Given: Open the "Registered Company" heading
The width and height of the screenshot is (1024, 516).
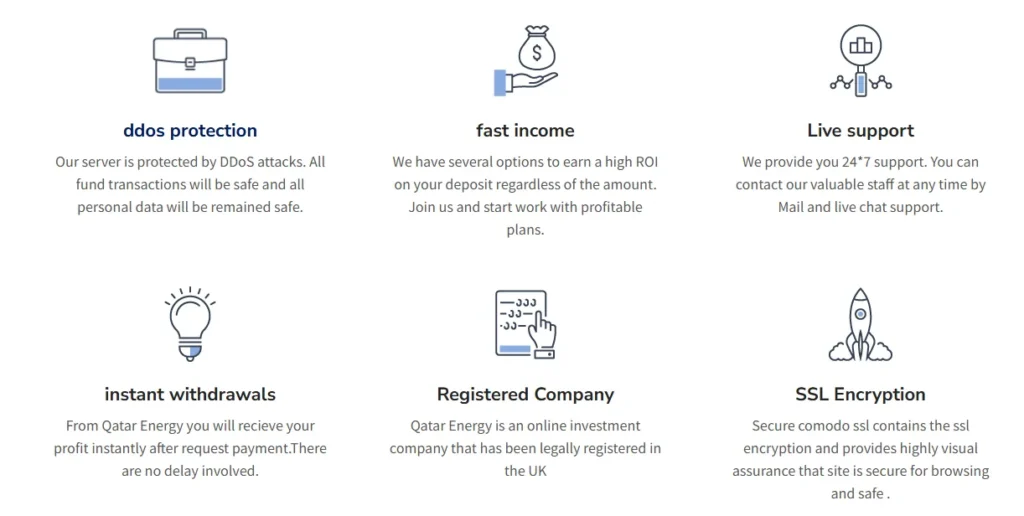Looking at the screenshot, I should 525,394.
